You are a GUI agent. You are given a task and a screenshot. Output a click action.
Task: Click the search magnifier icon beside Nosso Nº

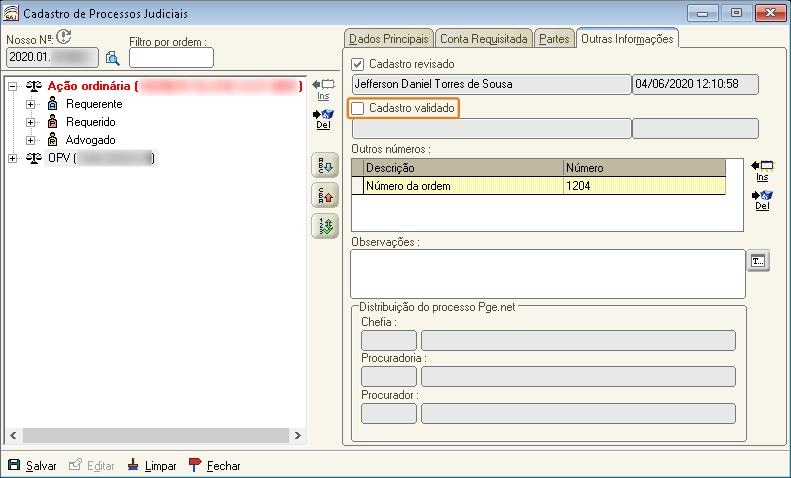point(112,58)
